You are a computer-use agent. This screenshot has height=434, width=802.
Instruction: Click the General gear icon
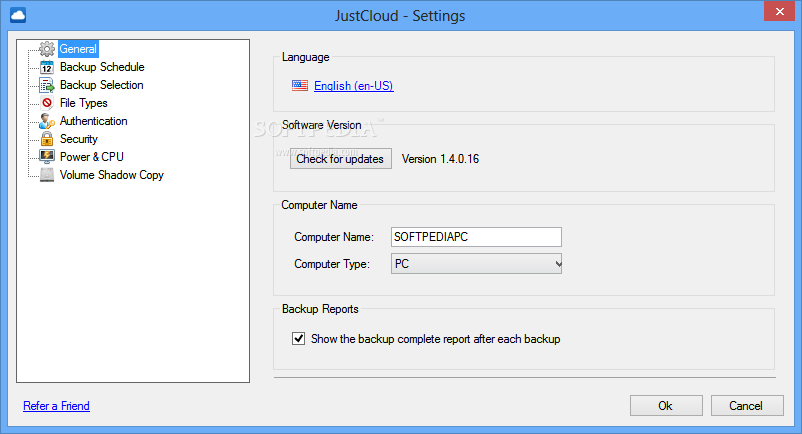click(47, 49)
